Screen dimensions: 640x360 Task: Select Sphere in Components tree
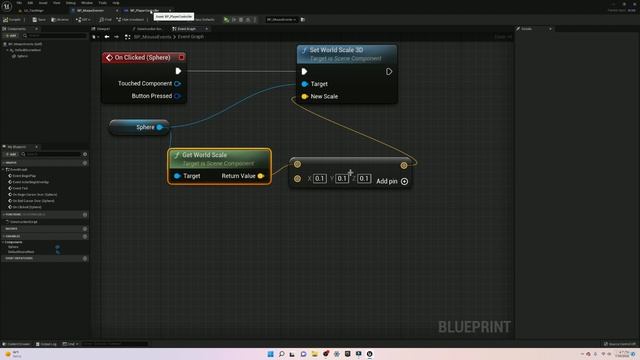coord(22,56)
